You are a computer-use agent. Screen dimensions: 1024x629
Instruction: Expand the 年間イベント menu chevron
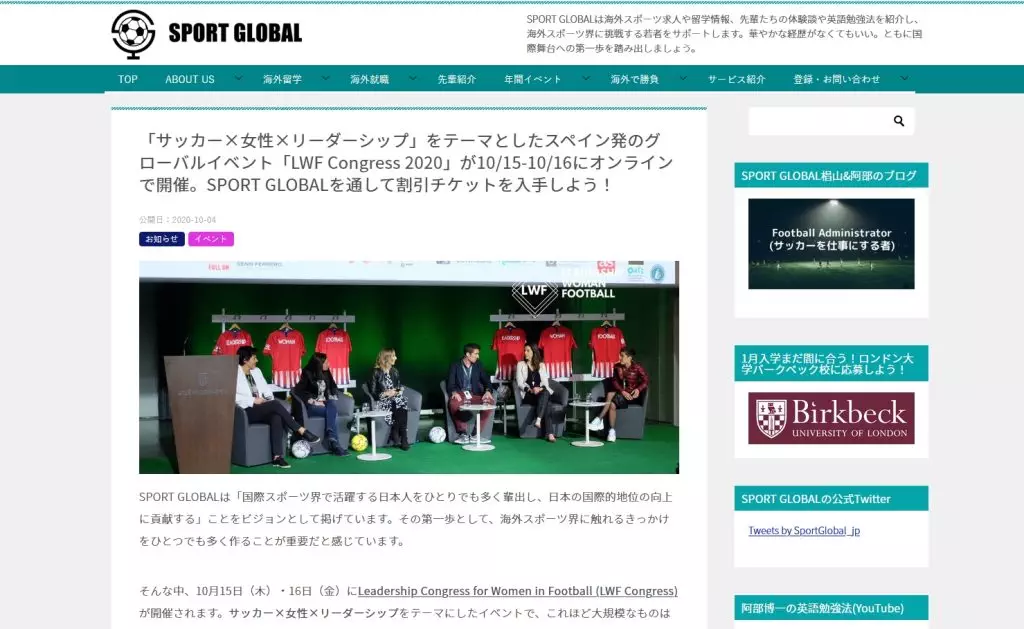[x=585, y=78]
